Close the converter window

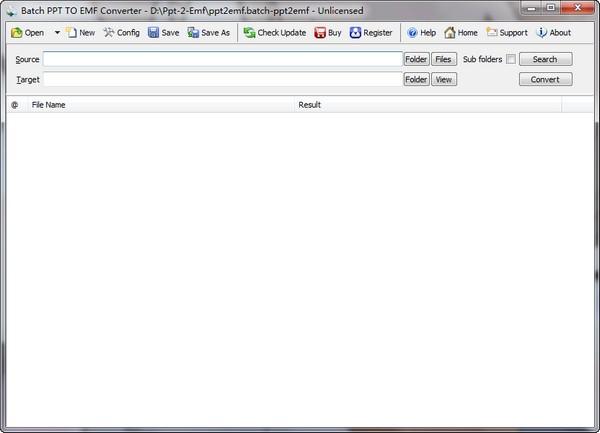click(577, 8)
